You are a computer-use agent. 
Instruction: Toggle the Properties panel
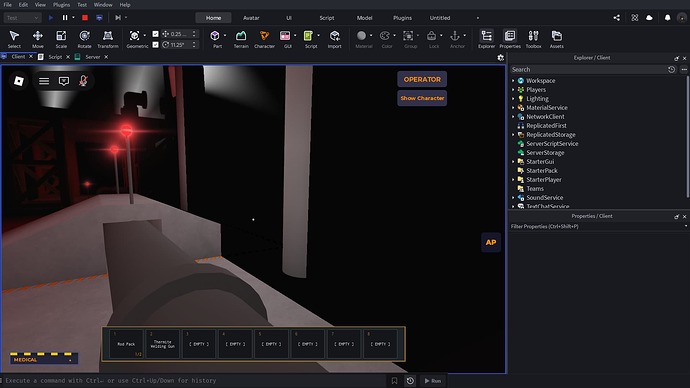pos(510,39)
